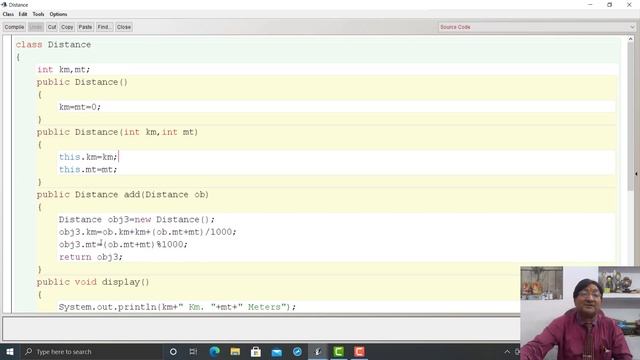
Task: Click 'public Distance add(Distance ob)' line
Action: click(122, 195)
